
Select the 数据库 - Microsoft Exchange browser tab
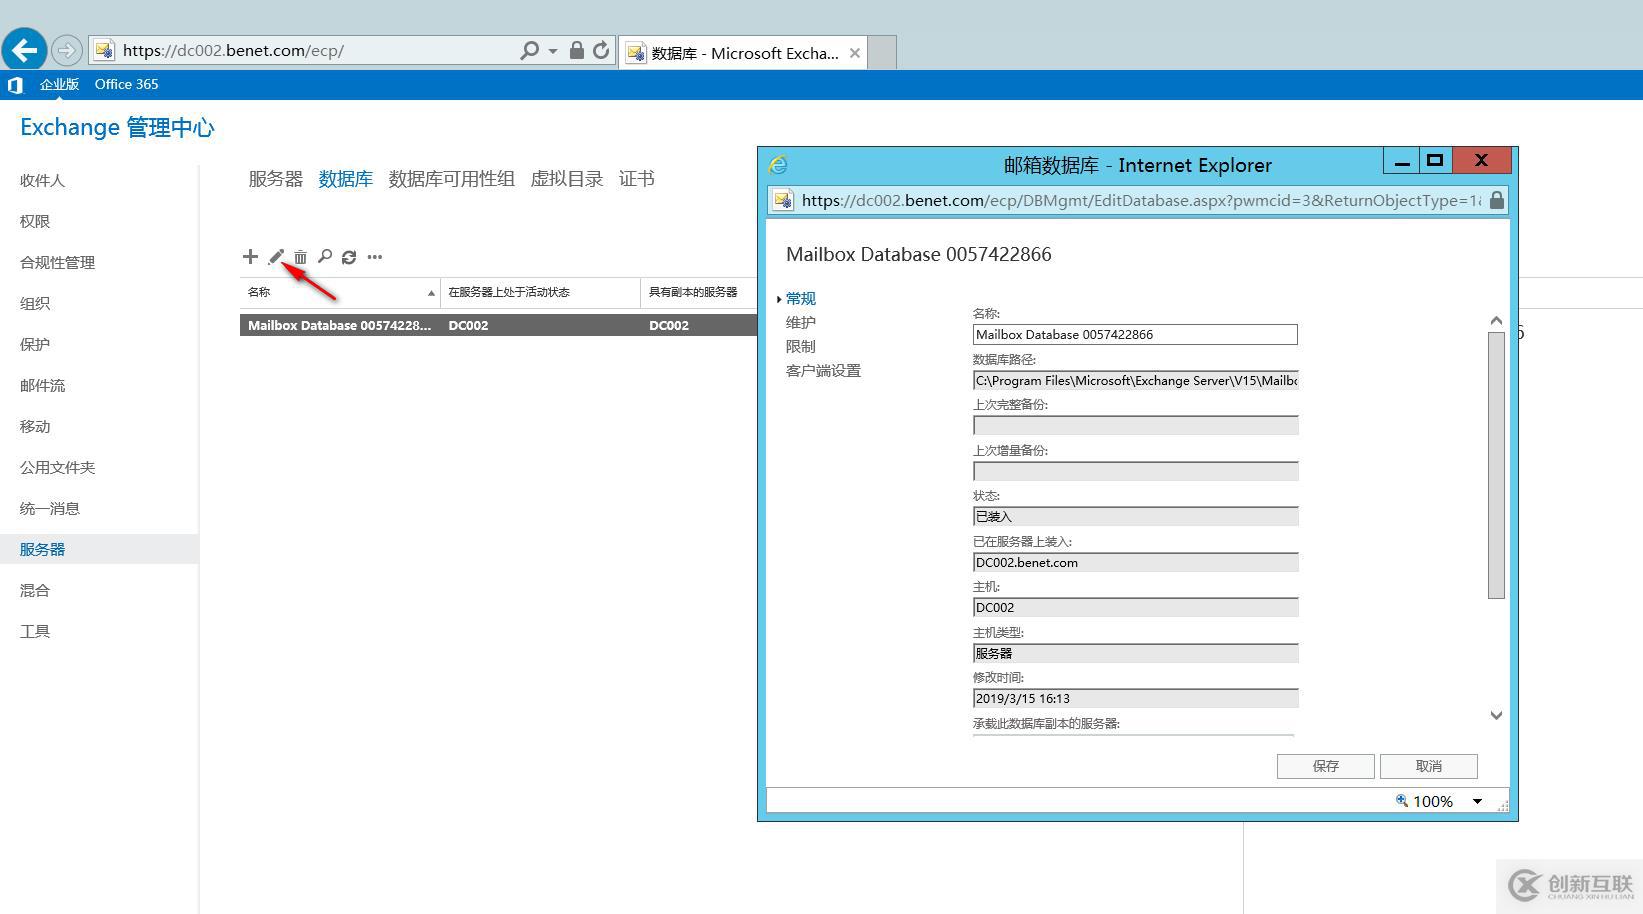tap(743, 53)
